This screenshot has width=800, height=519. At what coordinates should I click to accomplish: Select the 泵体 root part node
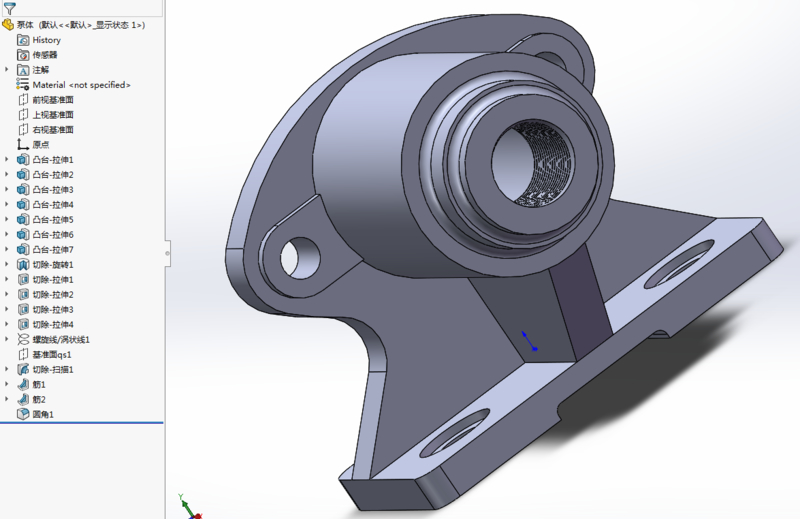[x=60, y=24]
